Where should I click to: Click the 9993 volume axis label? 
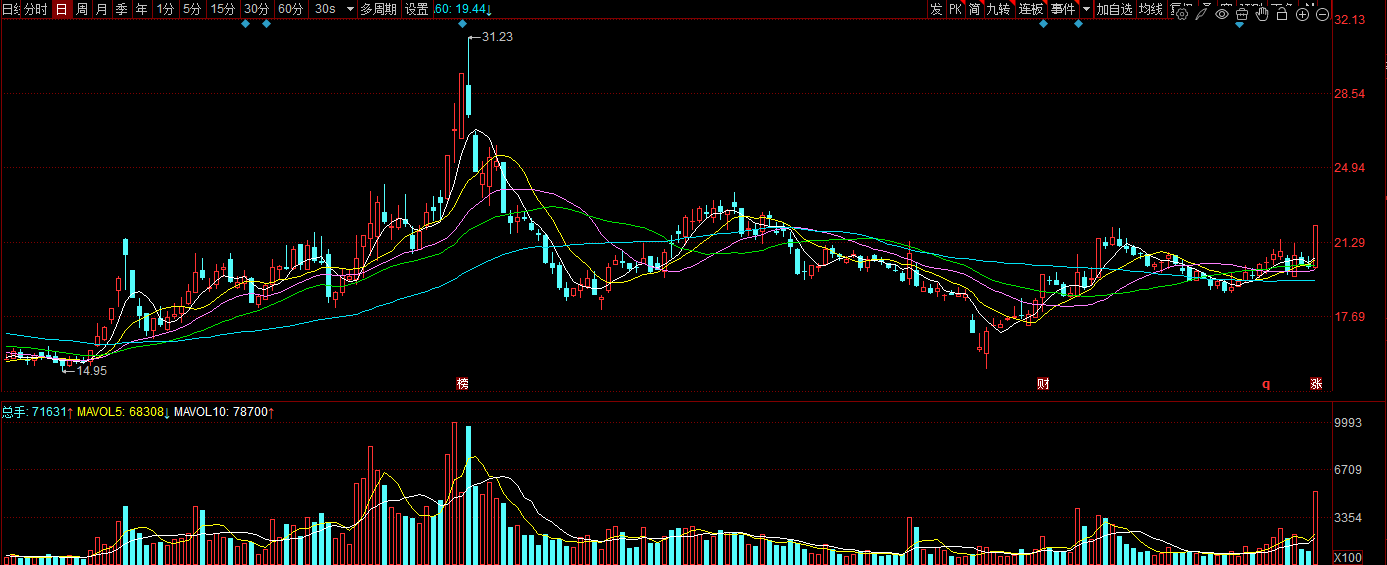[x=1349, y=424]
